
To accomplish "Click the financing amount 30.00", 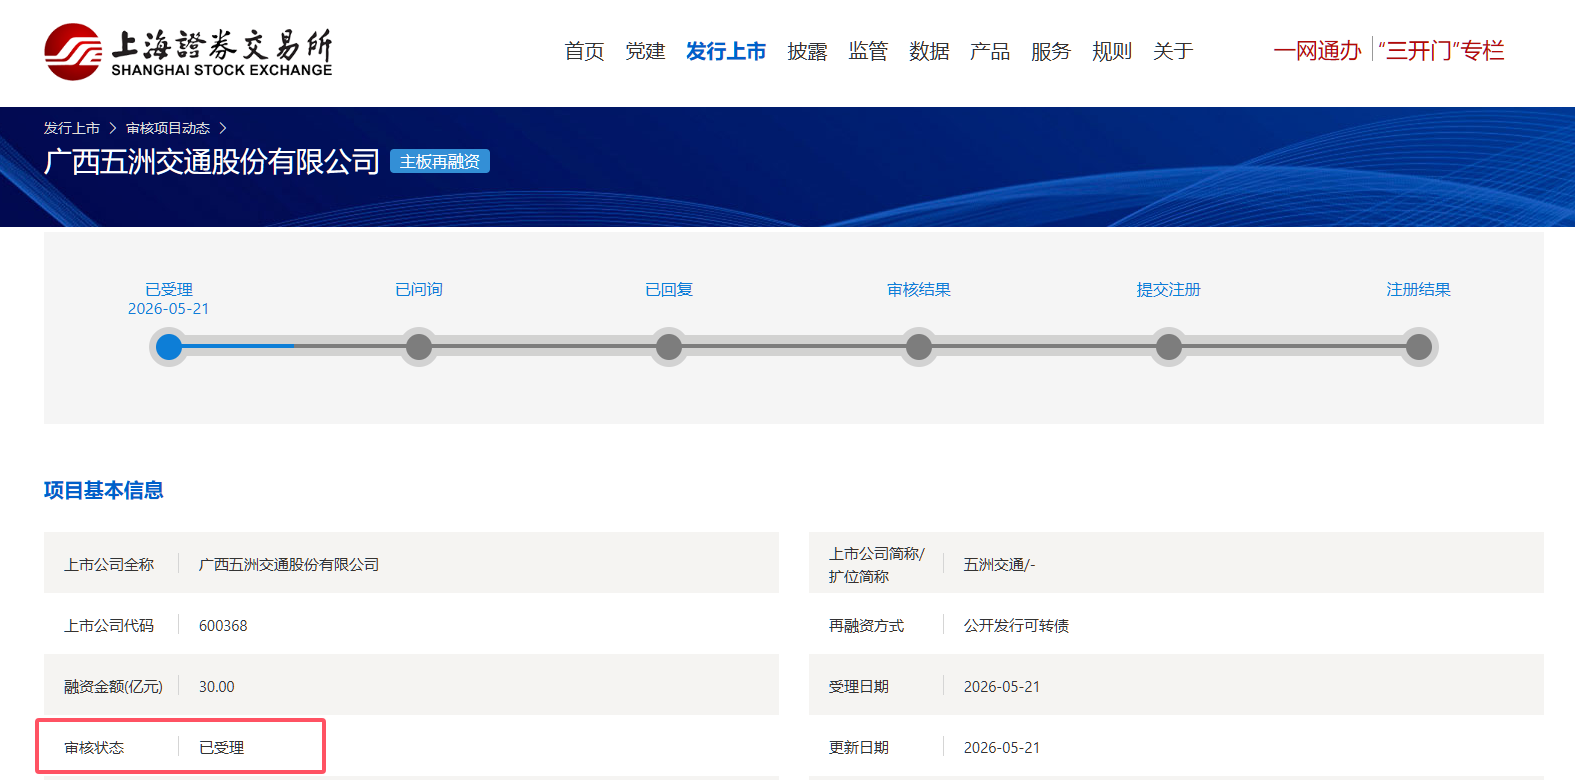I will [x=217, y=687].
